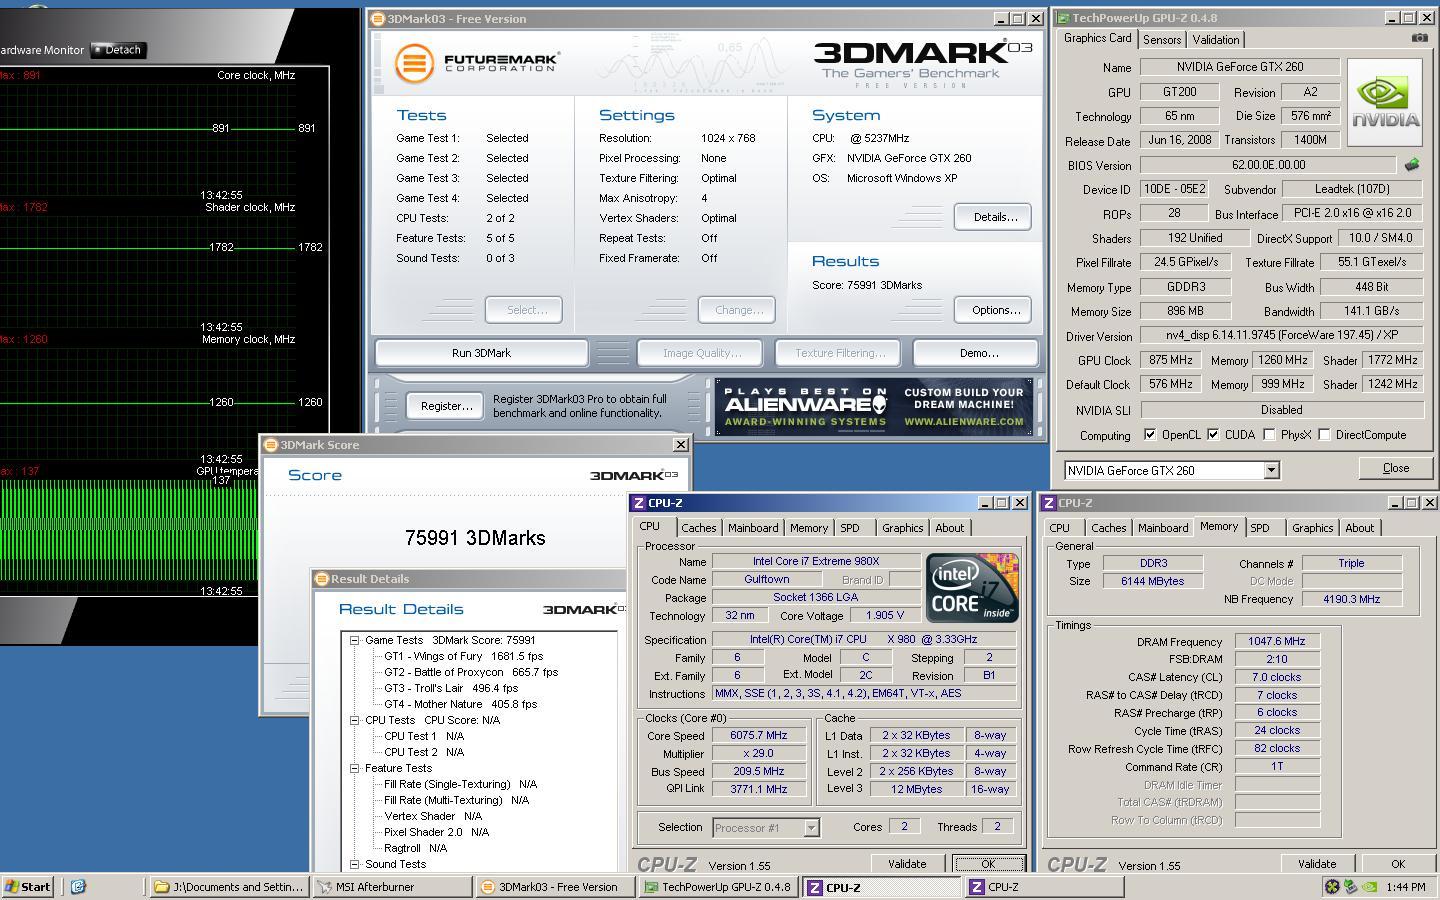Open the Mainboard tab in the CPU tab CPU-Z window

tap(753, 528)
